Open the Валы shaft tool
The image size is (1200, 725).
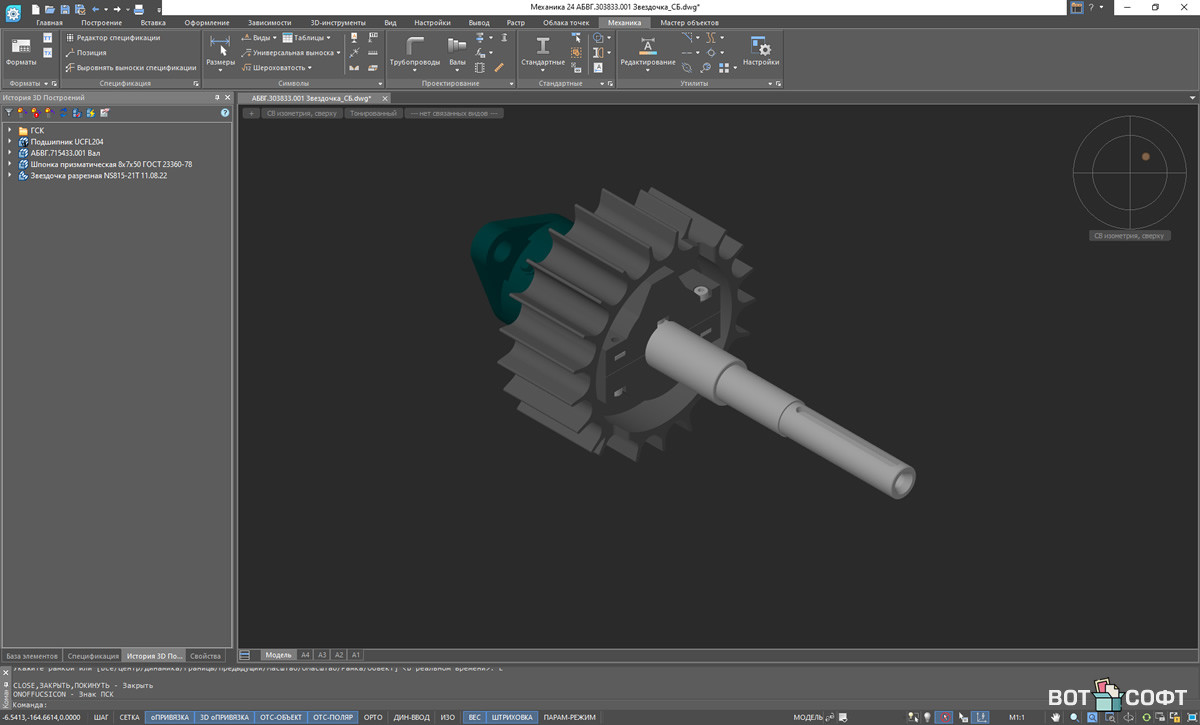[457, 51]
